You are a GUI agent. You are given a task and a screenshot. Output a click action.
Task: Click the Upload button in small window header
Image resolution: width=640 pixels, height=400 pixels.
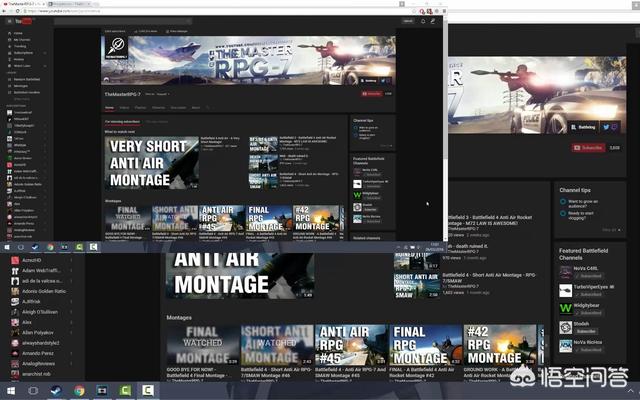coord(408,21)
